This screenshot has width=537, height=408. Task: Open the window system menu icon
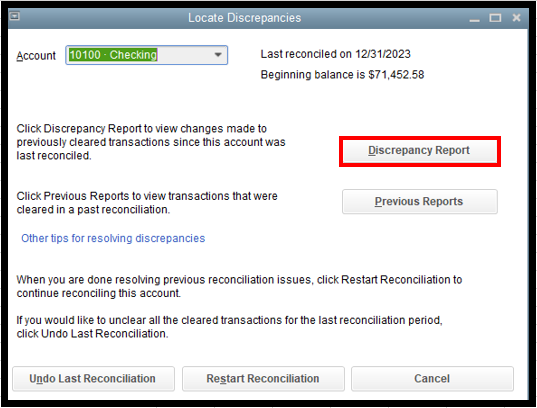point(14,16)
